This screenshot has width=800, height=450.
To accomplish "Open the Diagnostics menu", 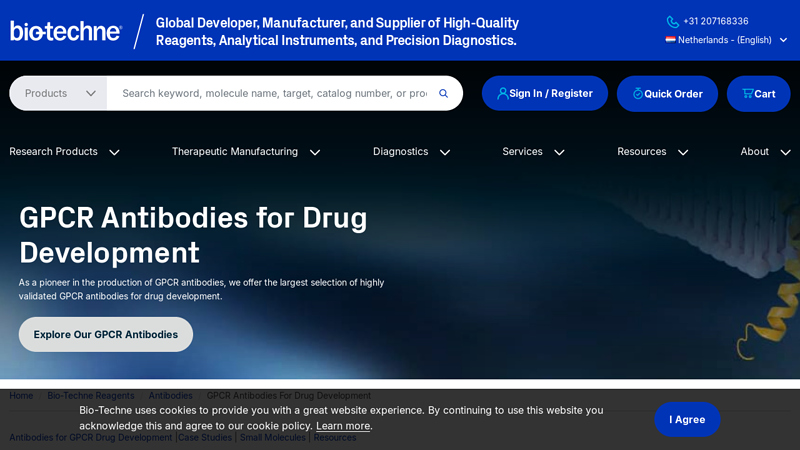I will [401, 152].
